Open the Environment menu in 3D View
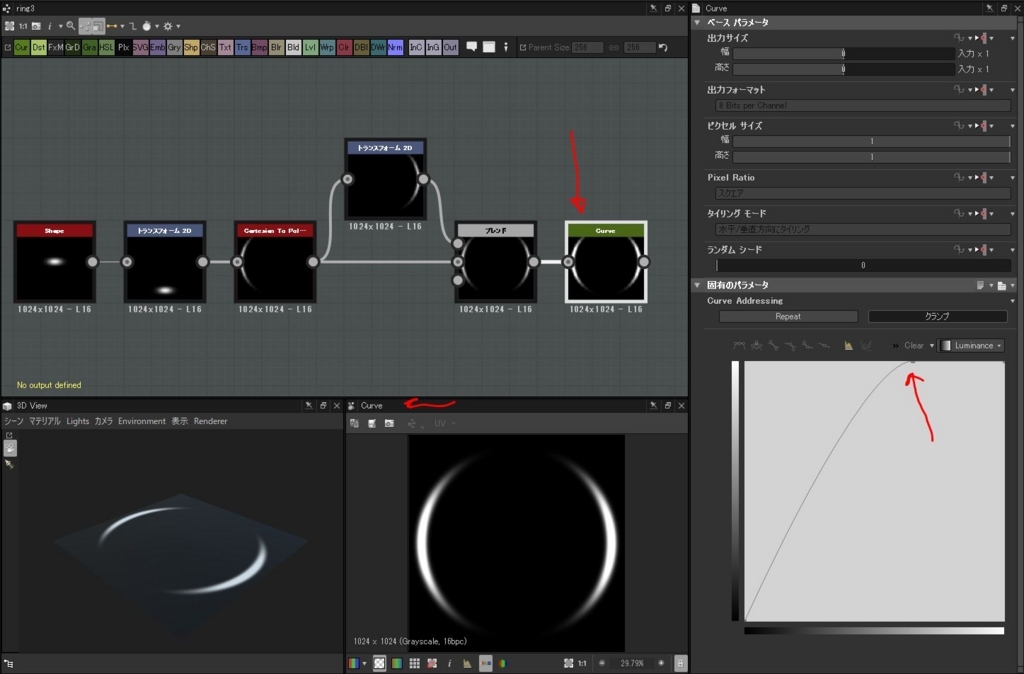 point(142,421)
